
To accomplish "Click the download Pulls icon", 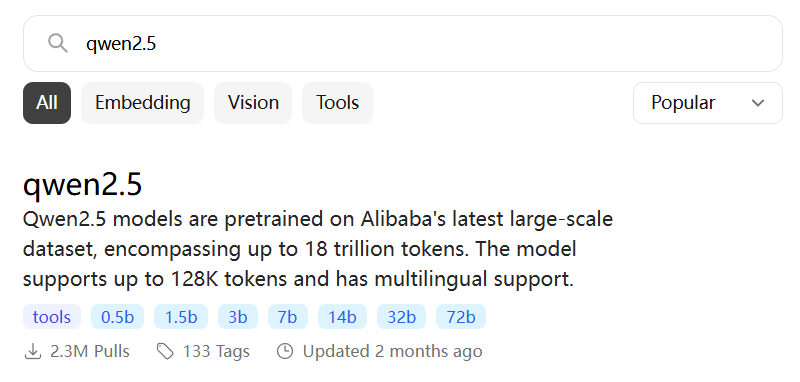I will pos(33,351).
